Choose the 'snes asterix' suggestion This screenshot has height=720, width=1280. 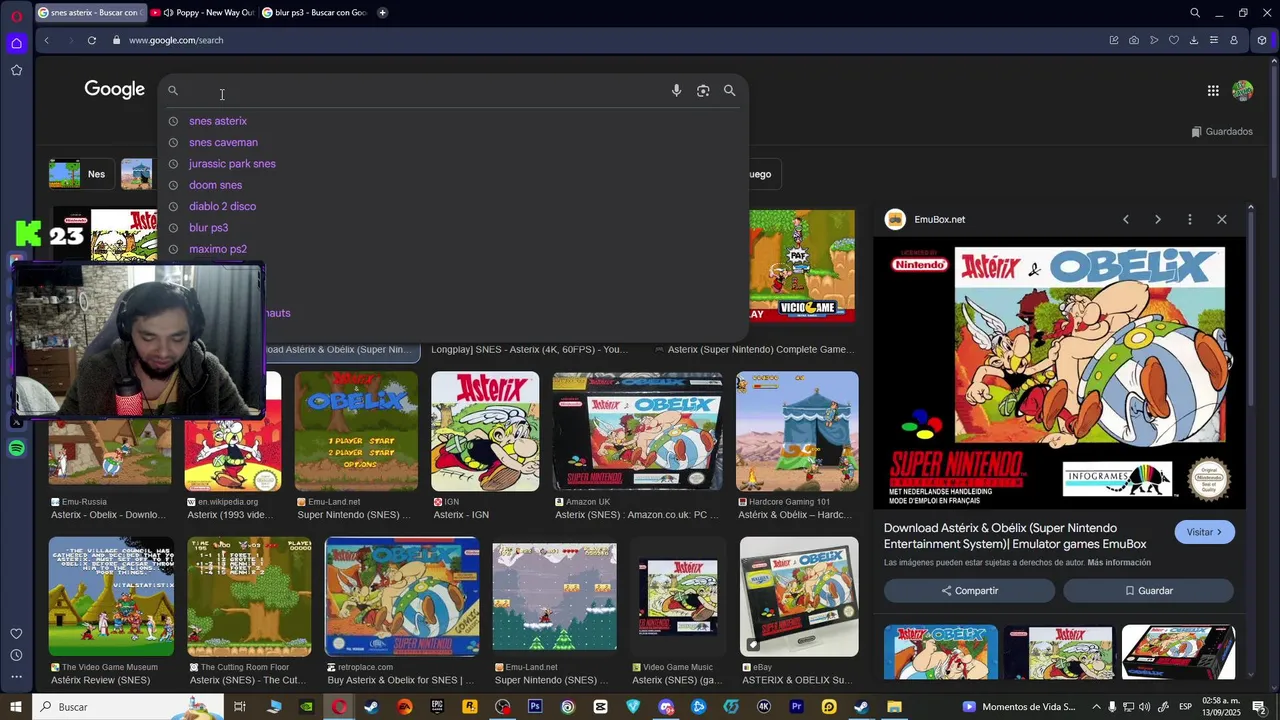pos(218,121)
